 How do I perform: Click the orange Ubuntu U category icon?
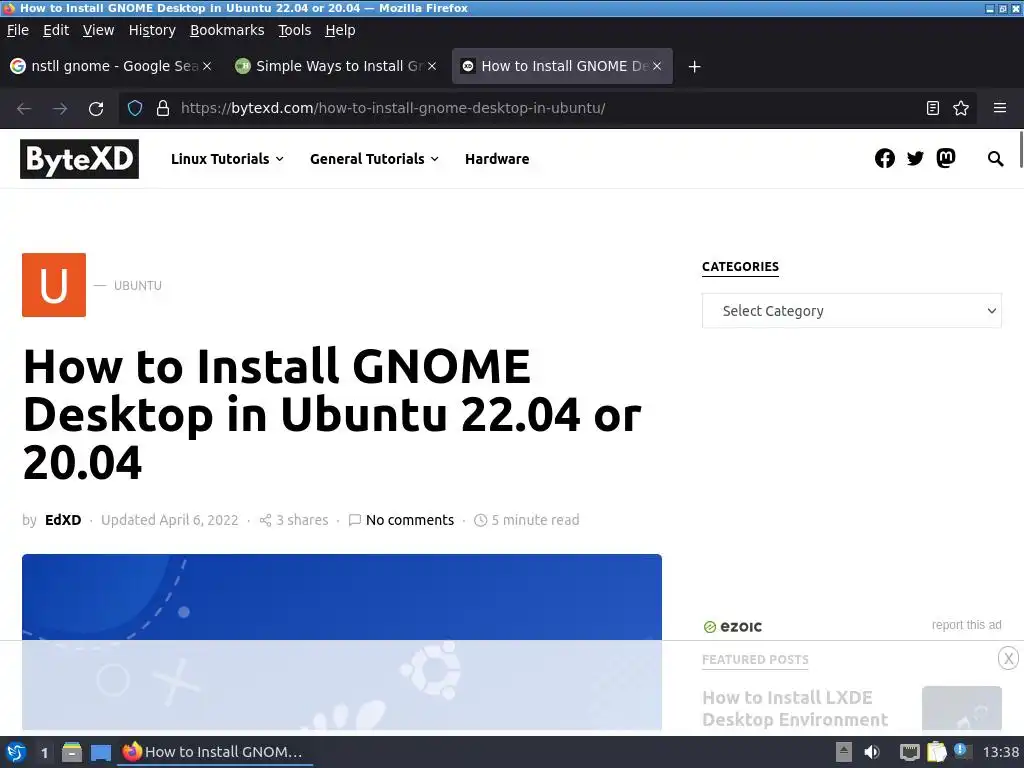[x=54, y=285]
